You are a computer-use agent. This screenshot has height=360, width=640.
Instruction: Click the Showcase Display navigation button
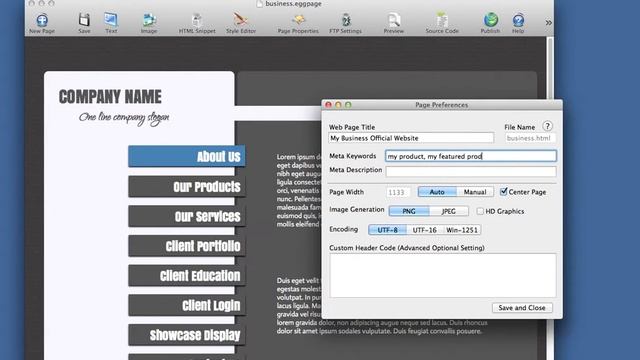187,335
